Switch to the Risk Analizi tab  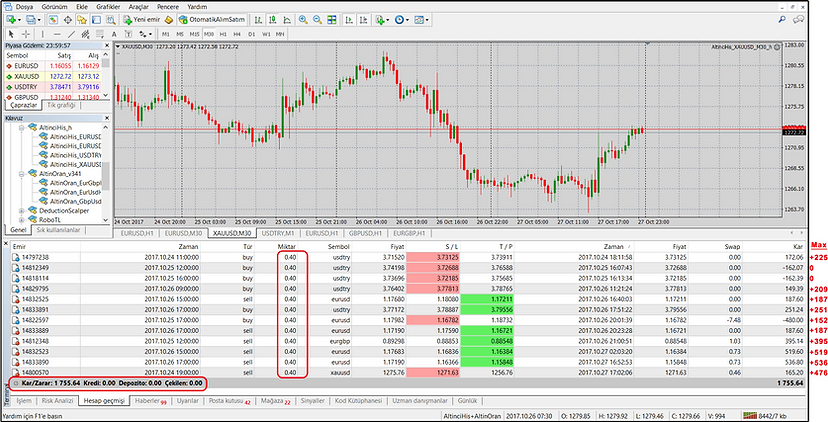[x=58, y=401]
